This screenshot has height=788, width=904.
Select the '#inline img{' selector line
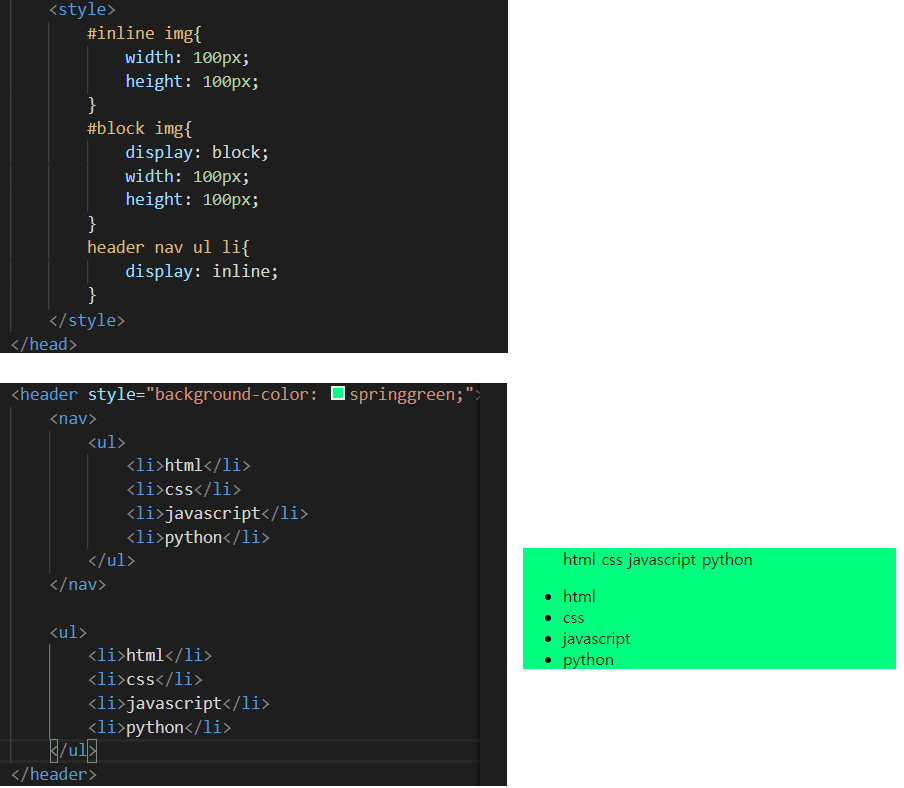pyautogui.click(x=144, y=33)
